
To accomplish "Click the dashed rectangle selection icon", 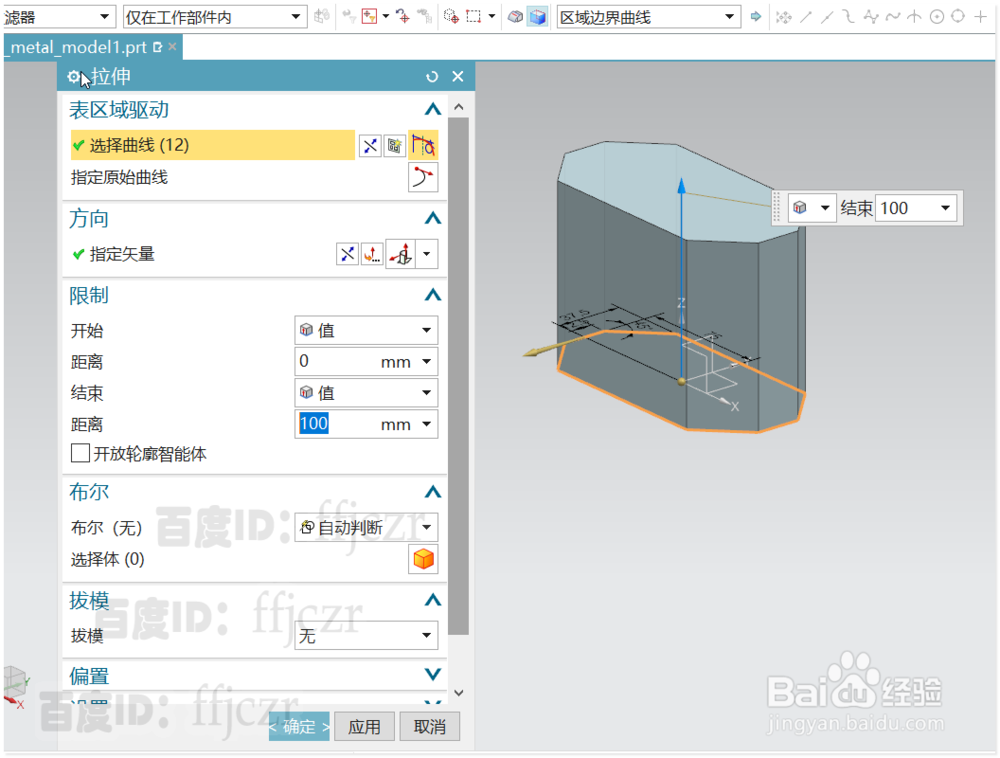I will click(x=474, y=17).
